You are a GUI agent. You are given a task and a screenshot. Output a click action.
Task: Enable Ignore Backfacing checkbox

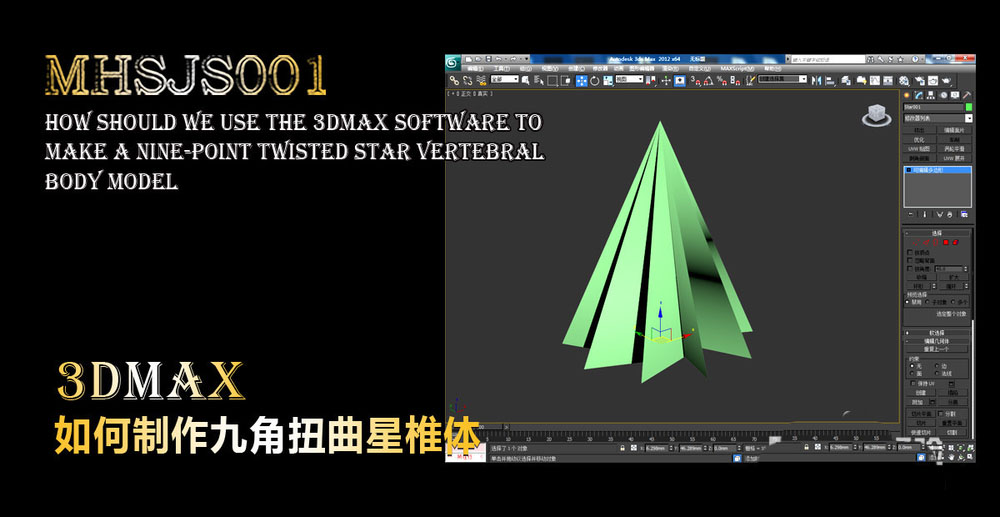pyautogui.click(x=909, y=261)
